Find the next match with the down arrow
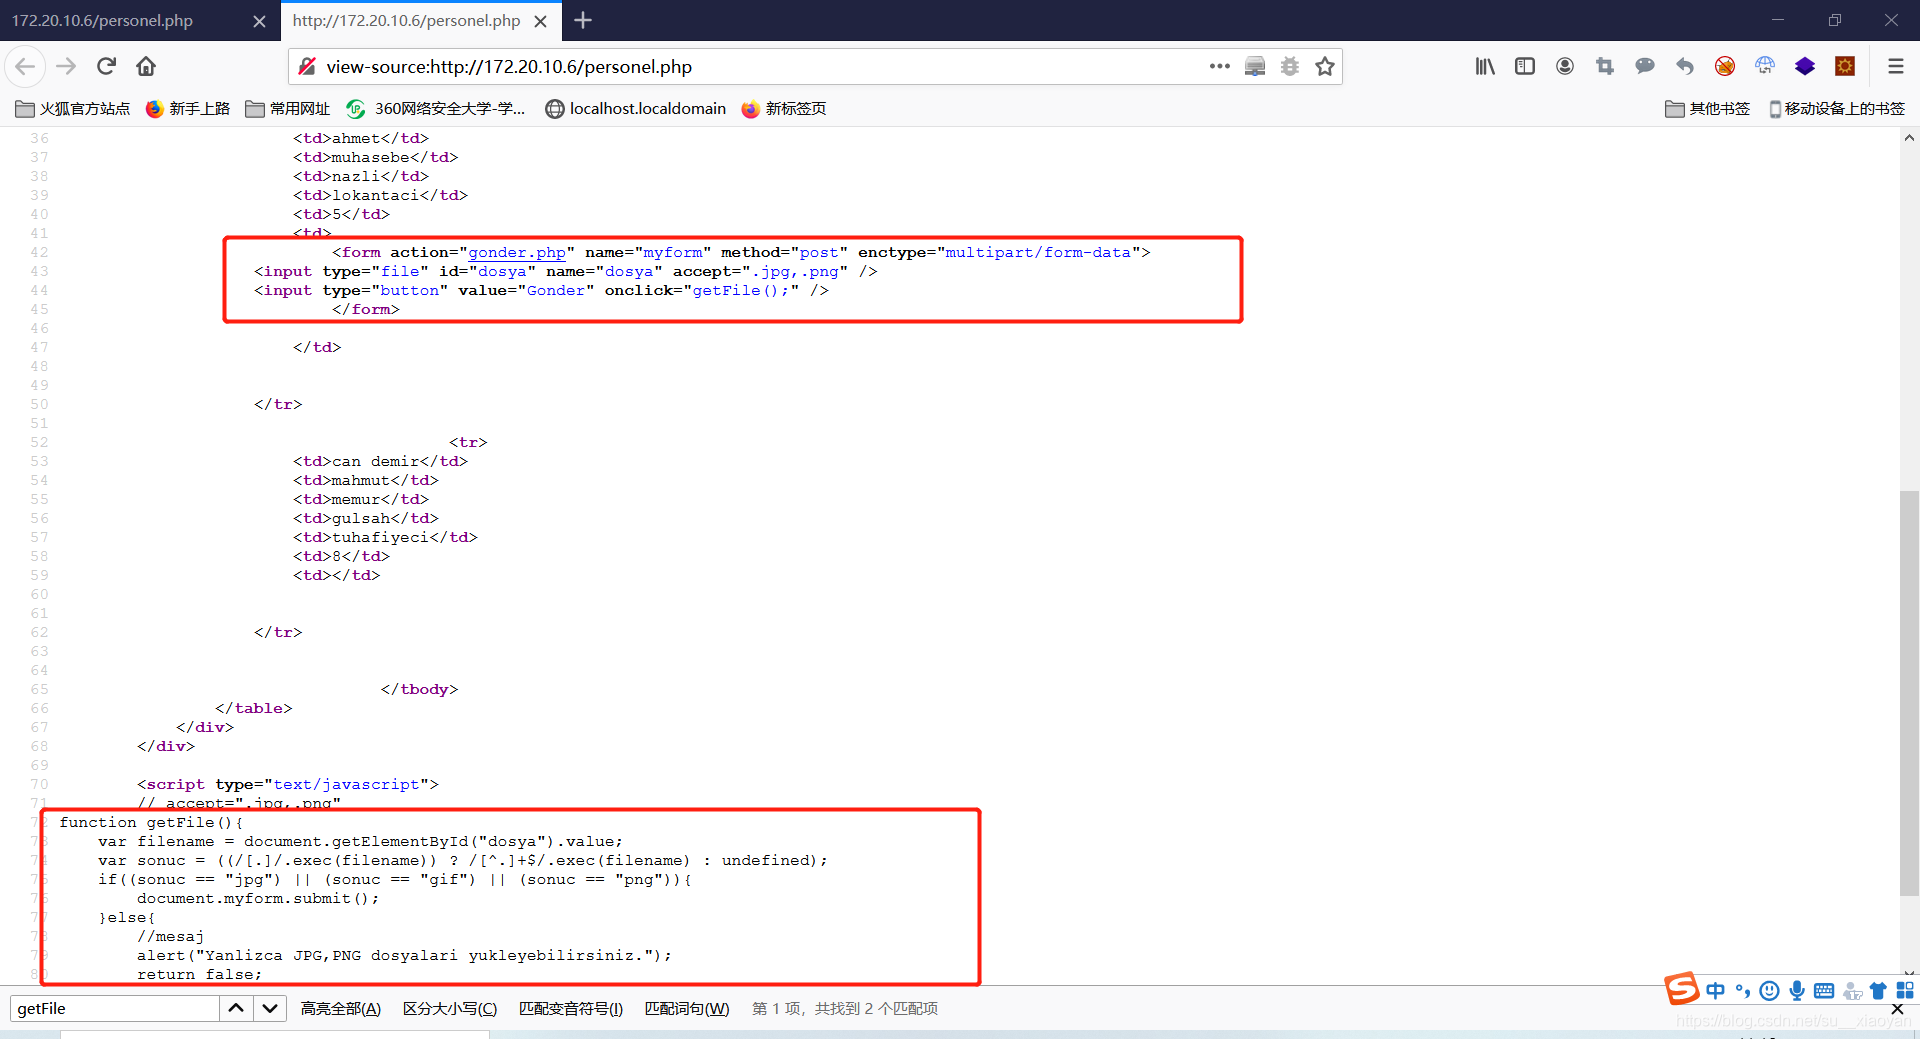 click(x=270, y=1008)
